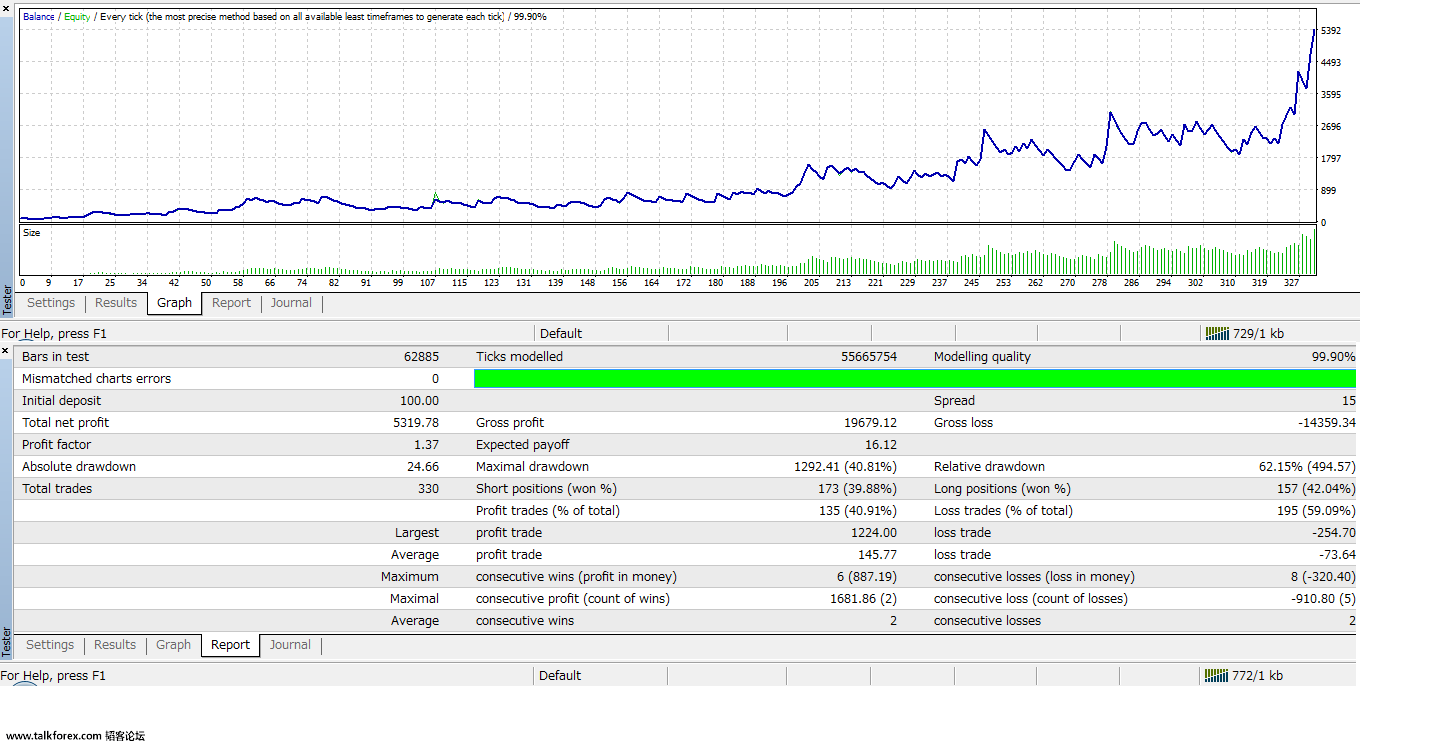Click the connection bars icon beside 729/1 kb
Image resolution: width=1432 pixels, height=746 pixels.
pos(1216,334)
